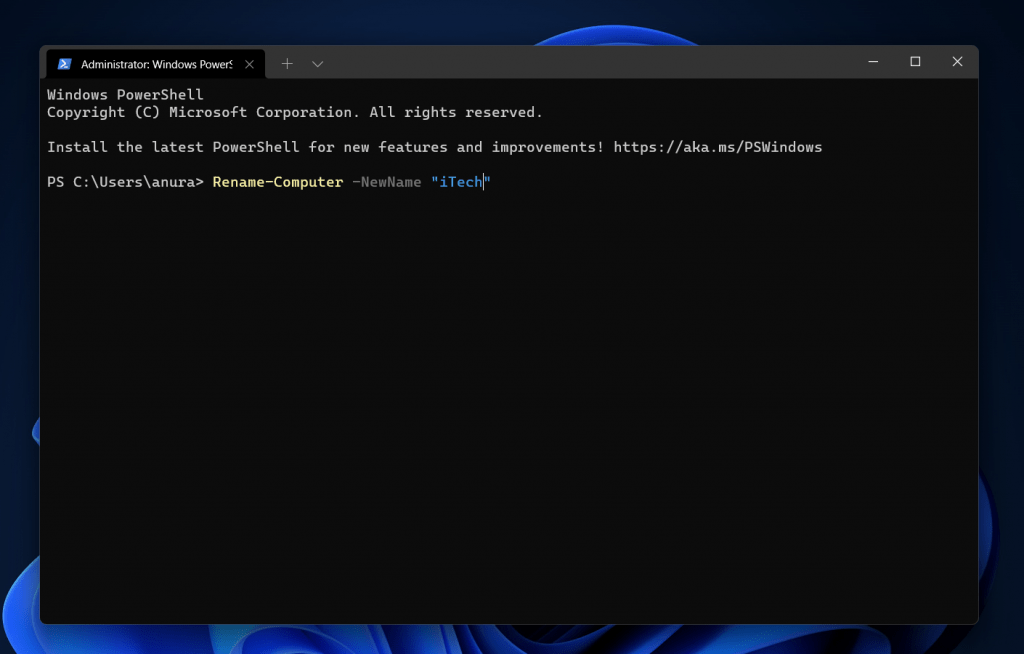Place cursor inside the "iTech" string
The height and width of the screenshot is (654, 1024).
[459, 182]
